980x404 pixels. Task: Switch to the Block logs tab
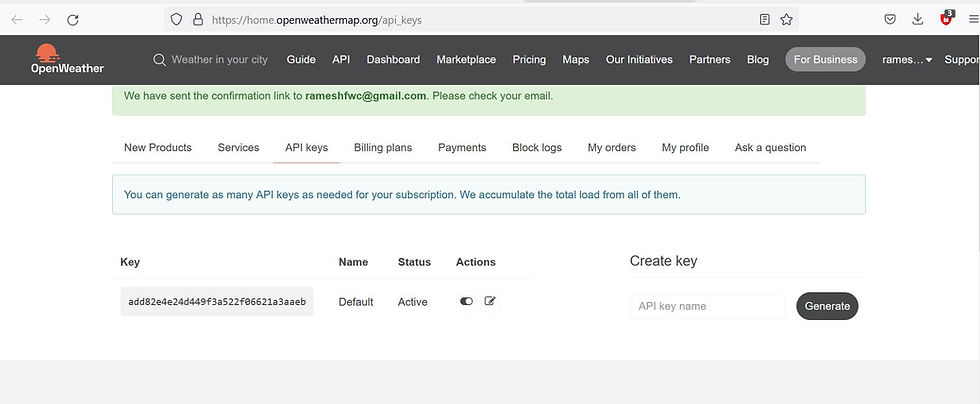click(x=537, y=148)
